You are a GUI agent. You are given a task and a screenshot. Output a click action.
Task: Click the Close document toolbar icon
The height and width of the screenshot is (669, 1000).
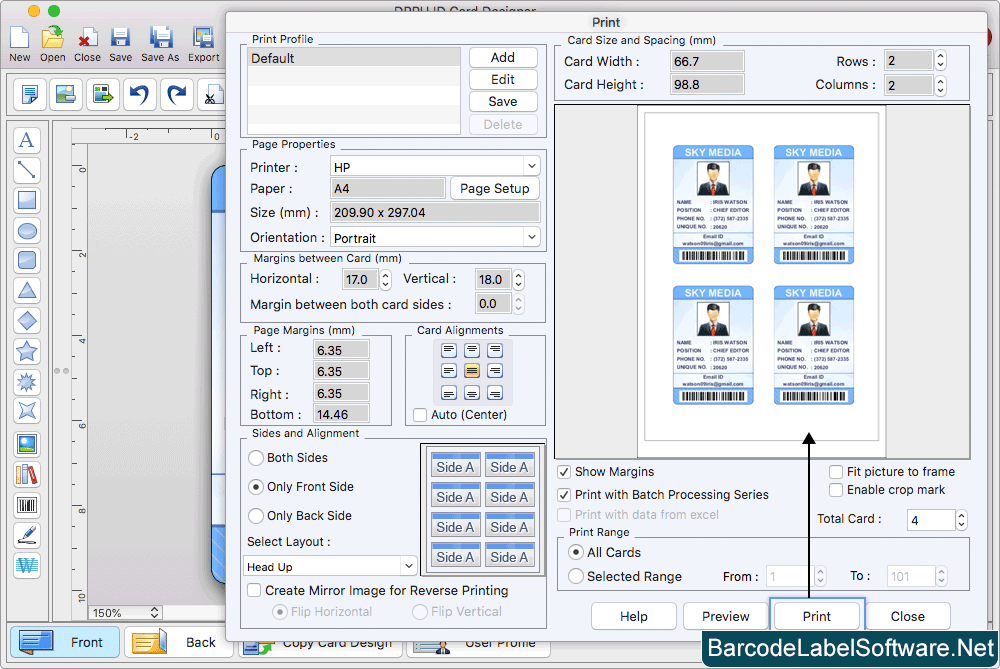coord(87,45)
